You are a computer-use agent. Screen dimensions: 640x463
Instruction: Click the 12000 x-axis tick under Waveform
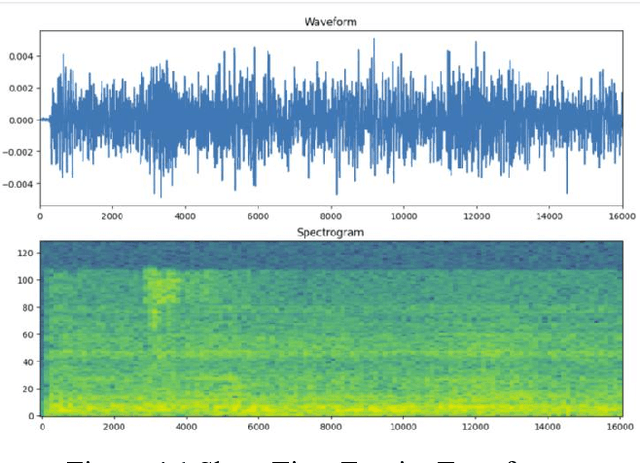tap(476, 216)
